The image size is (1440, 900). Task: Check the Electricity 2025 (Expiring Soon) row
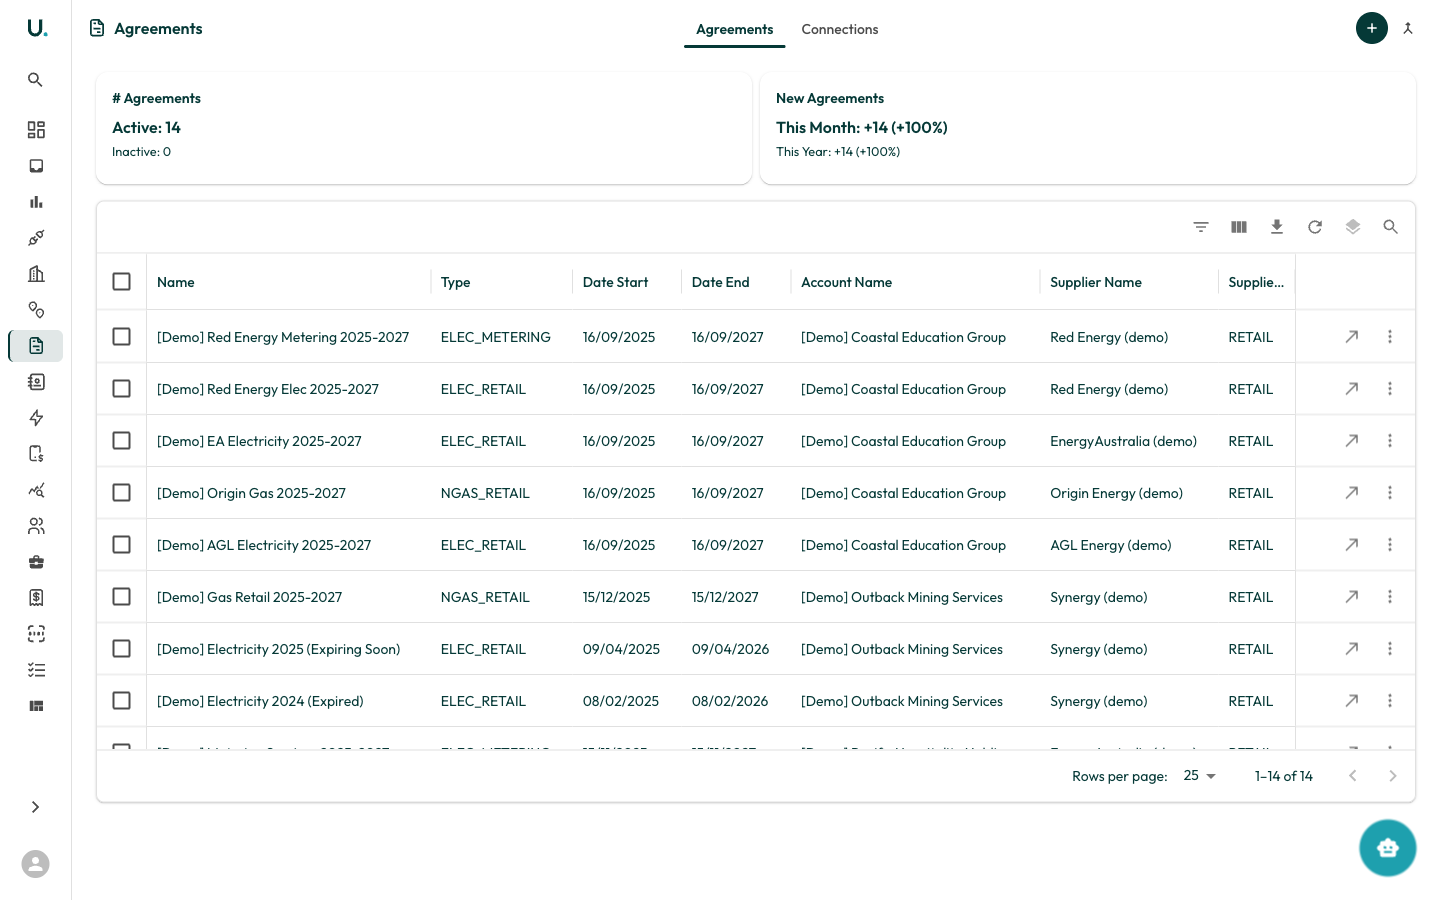[122, 649]
